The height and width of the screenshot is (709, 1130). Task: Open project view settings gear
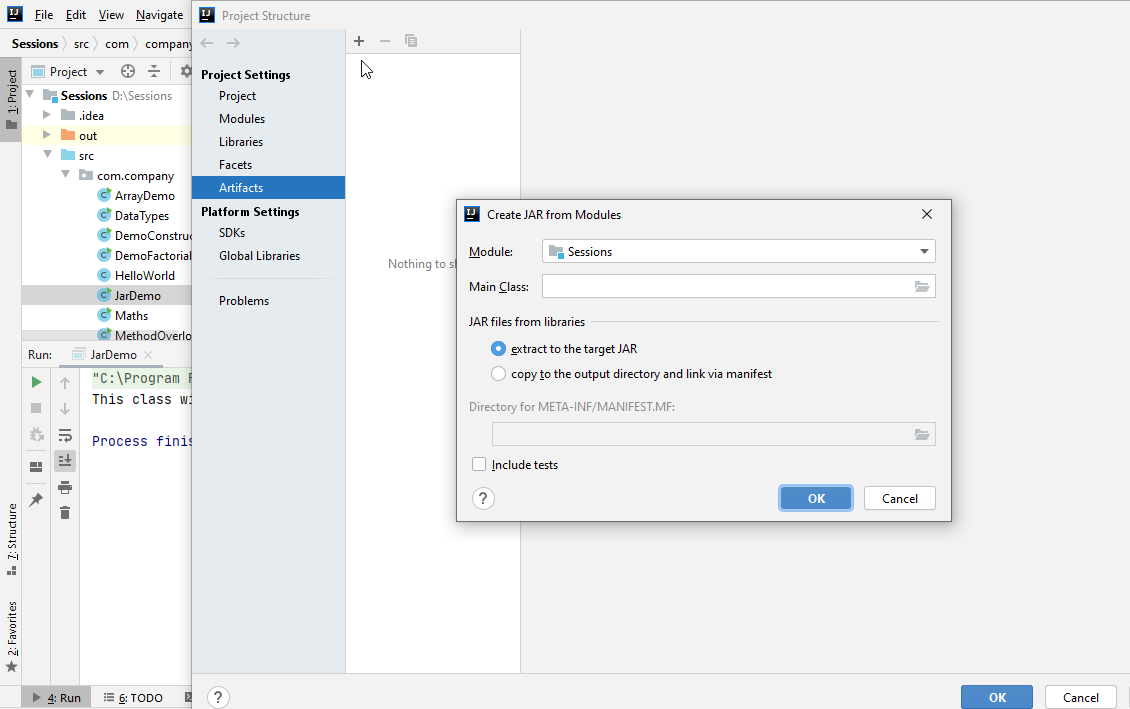(x=184, y=71)
